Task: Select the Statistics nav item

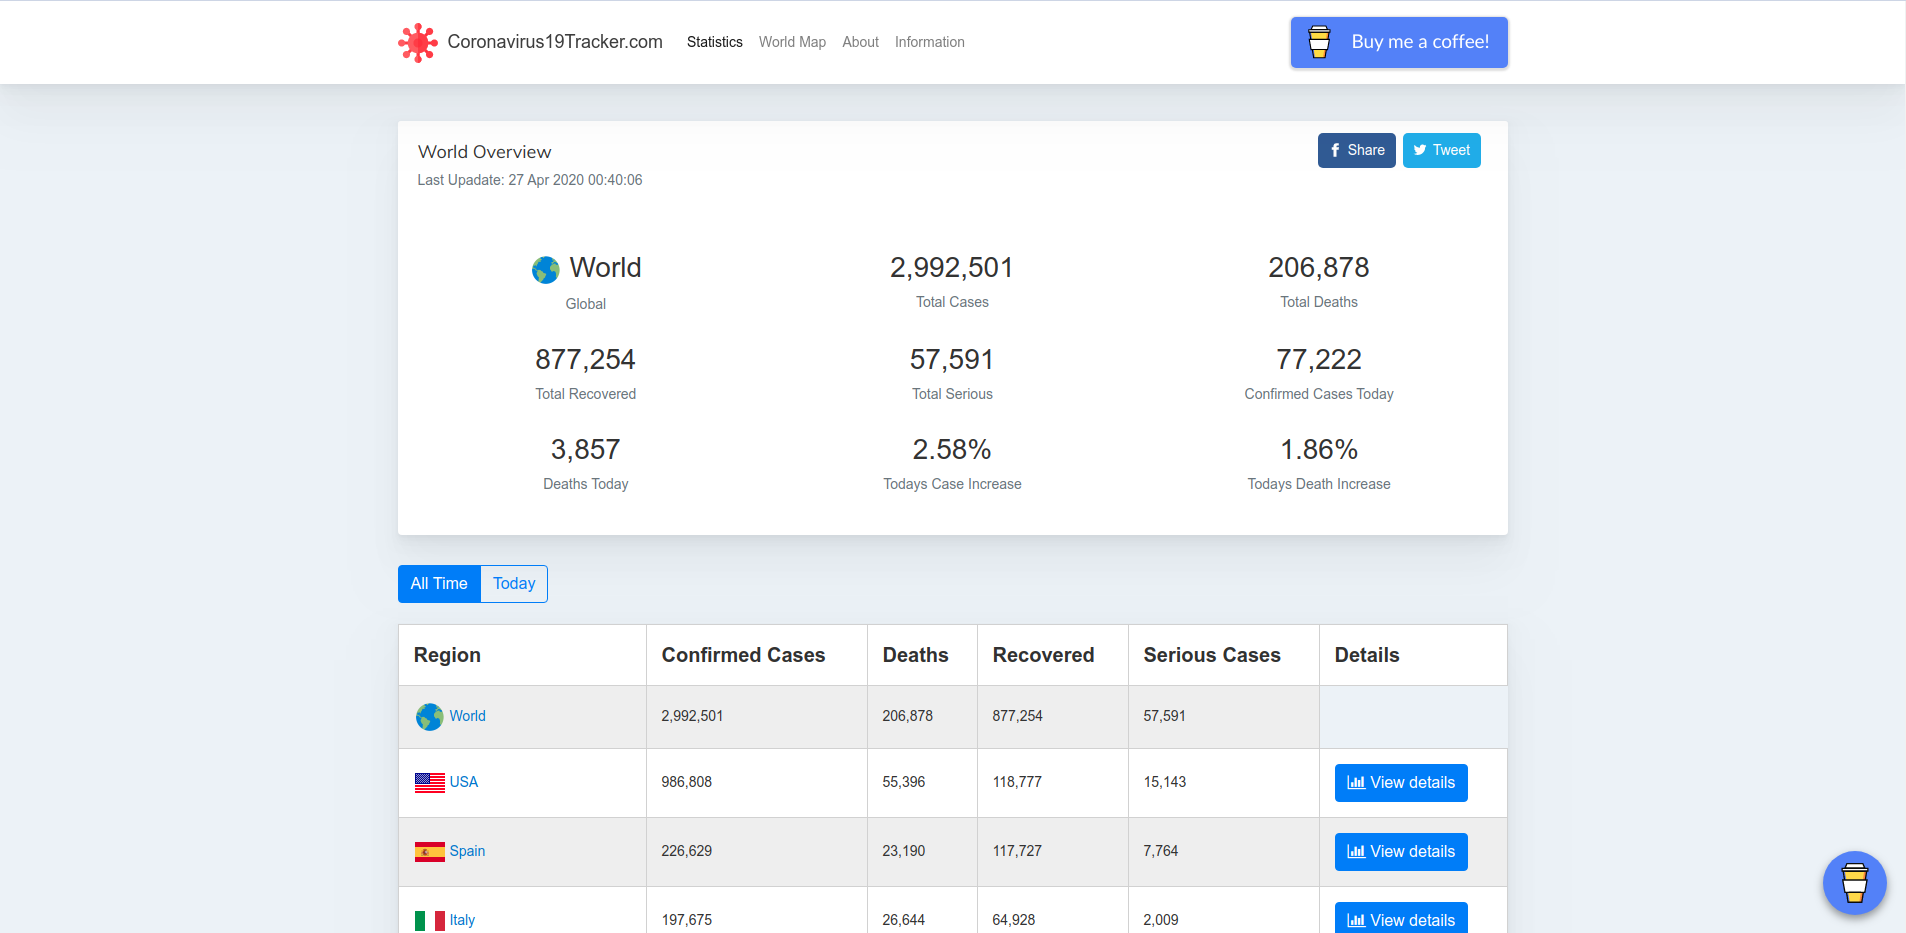Action: tap(714, 42)
